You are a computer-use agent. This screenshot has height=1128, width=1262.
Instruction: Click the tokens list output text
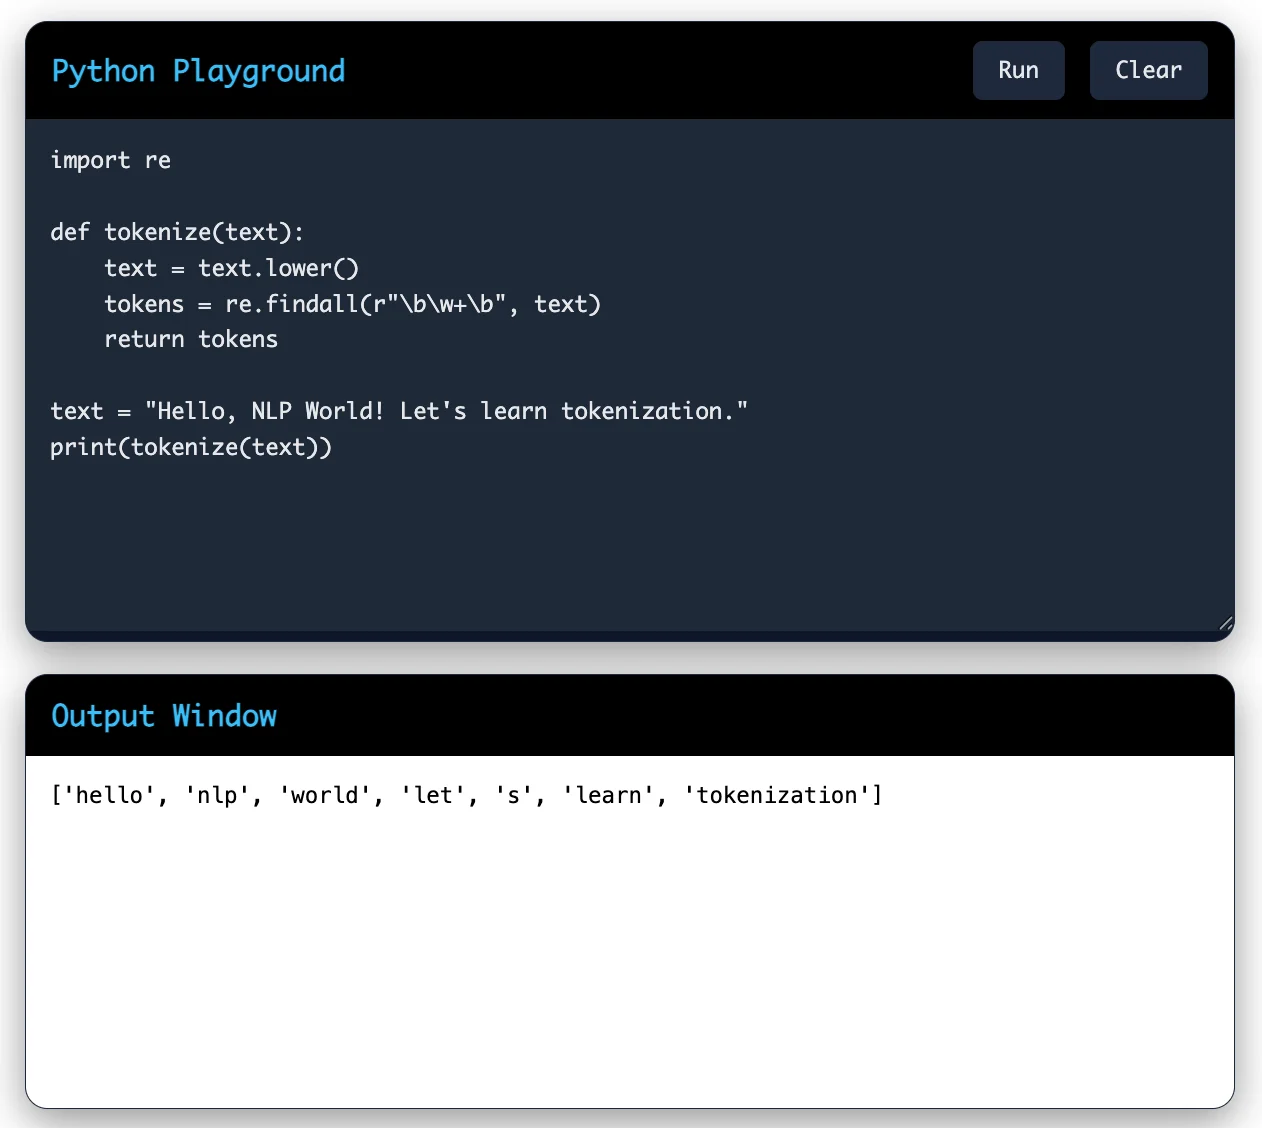[x=467, y=795]
